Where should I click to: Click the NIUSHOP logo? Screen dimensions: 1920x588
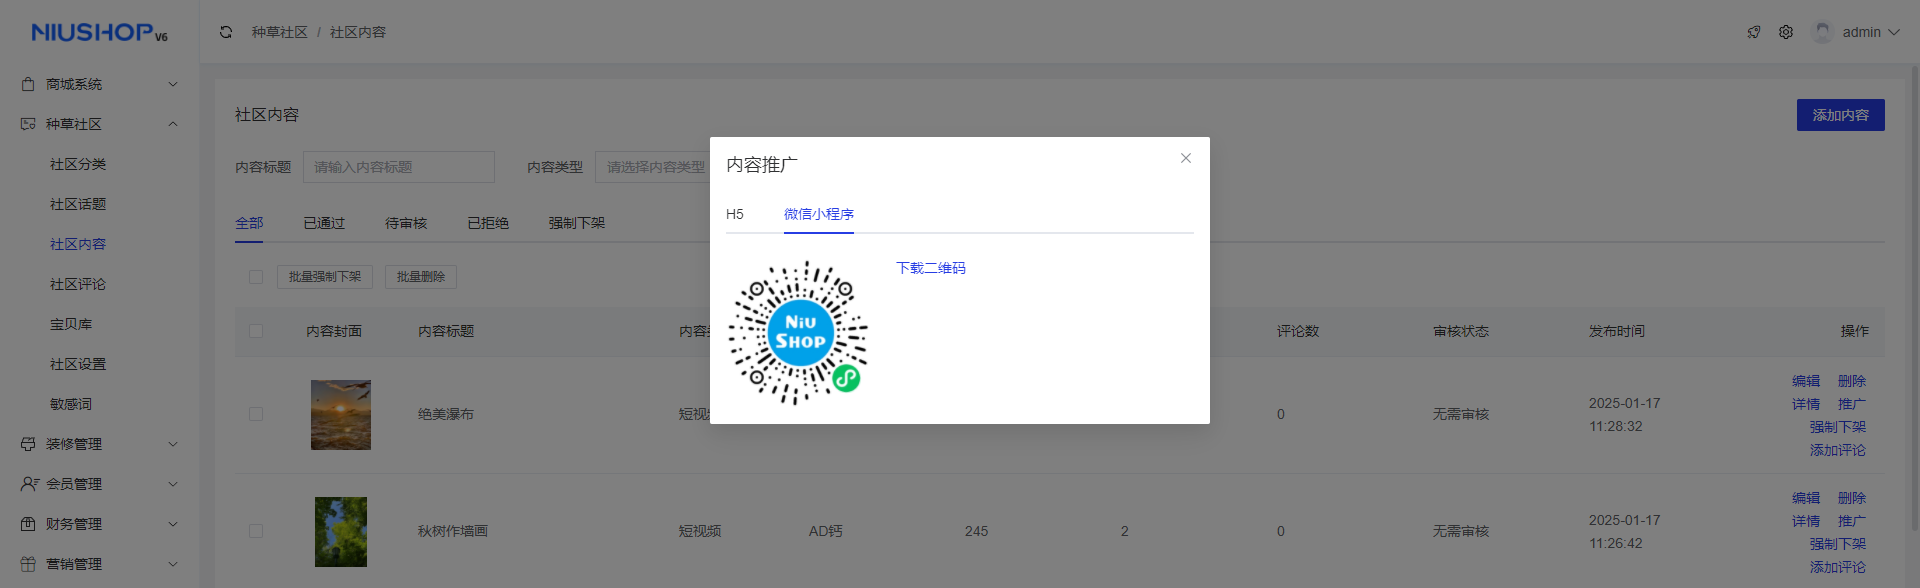pos(99,32)
